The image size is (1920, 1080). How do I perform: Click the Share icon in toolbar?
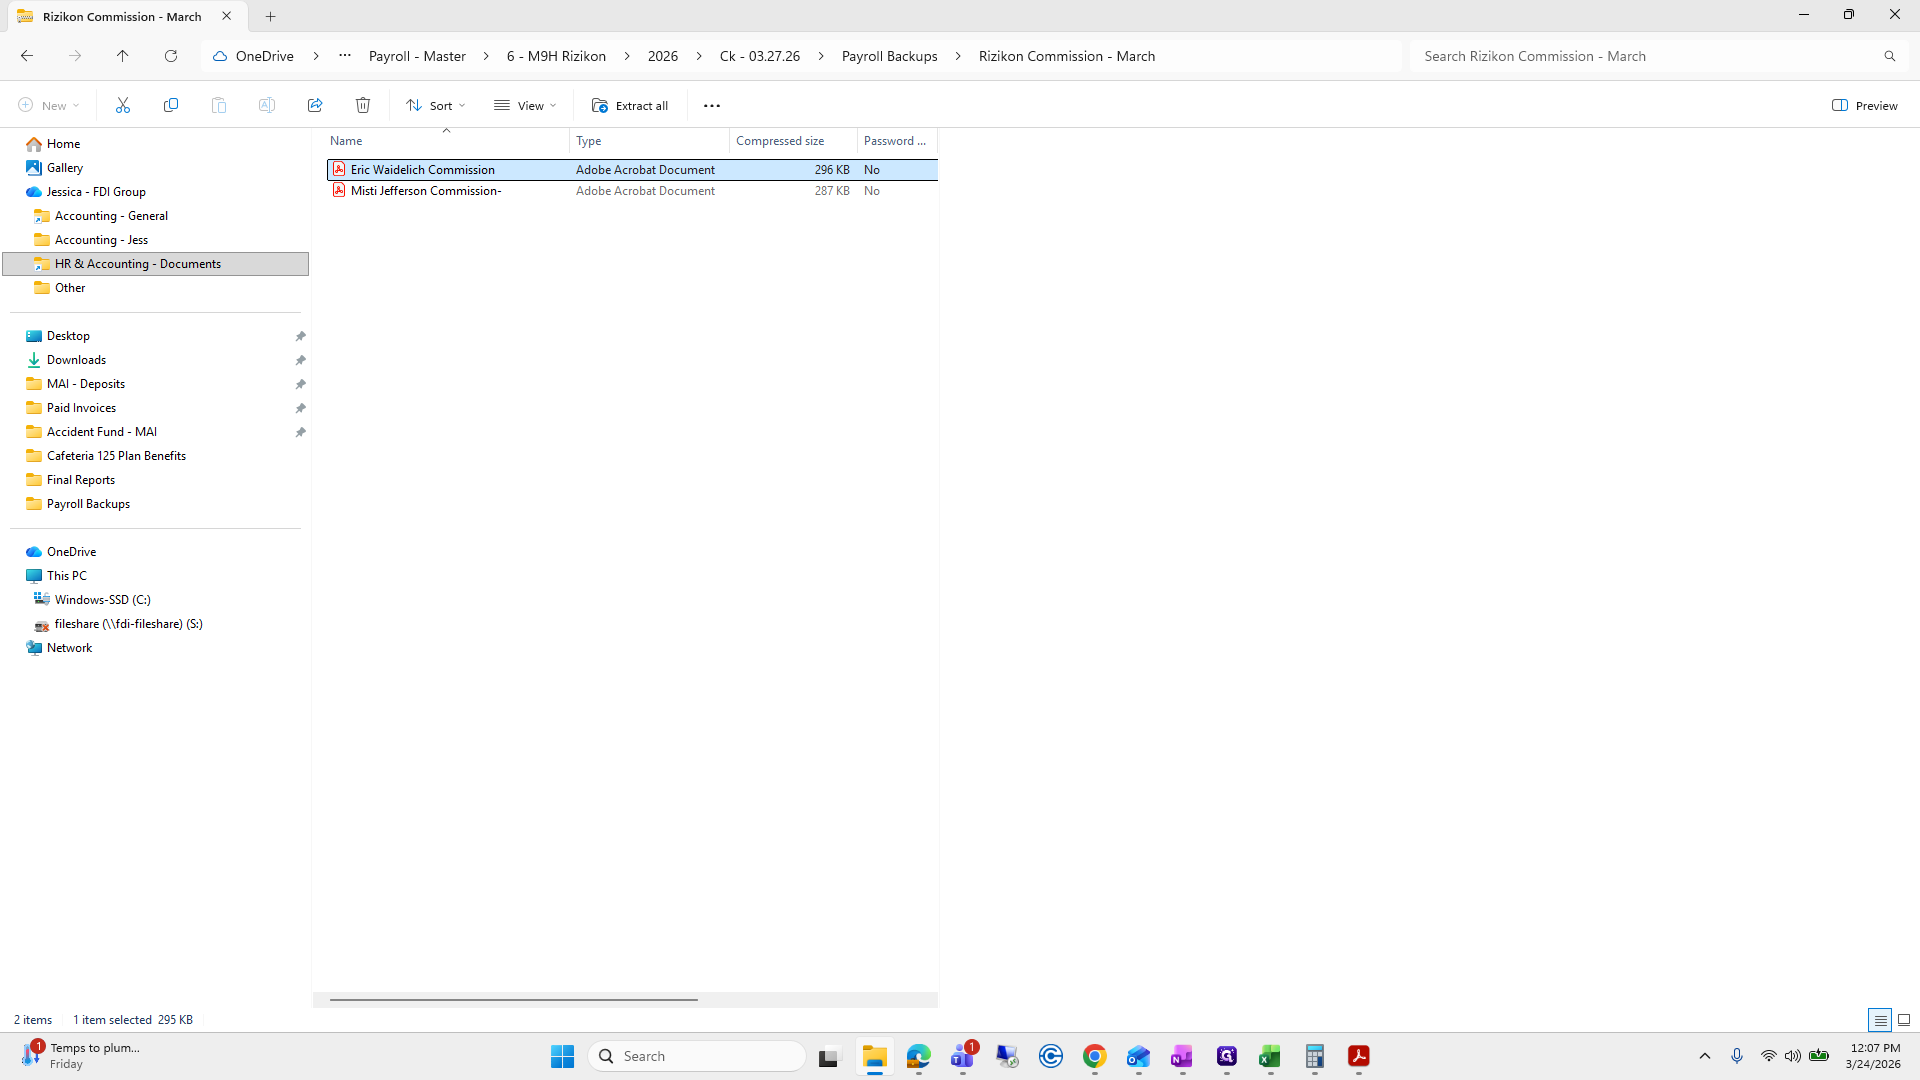315,105
